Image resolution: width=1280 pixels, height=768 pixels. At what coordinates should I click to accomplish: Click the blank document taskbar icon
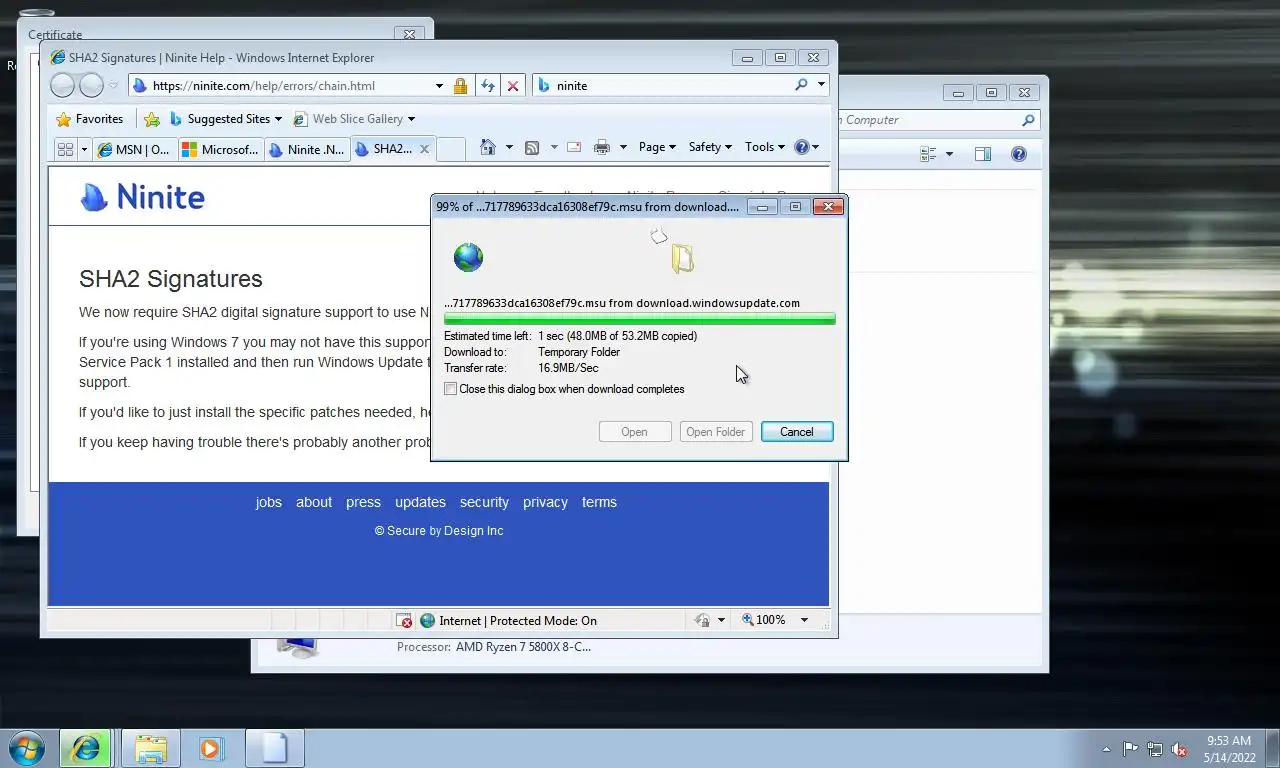(274, 748)
